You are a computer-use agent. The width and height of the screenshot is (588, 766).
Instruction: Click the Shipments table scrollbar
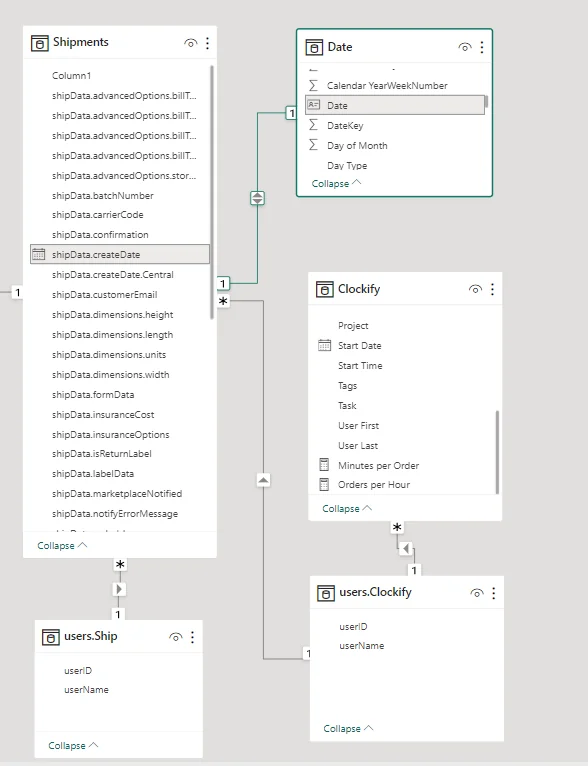[x=212, y=192]
